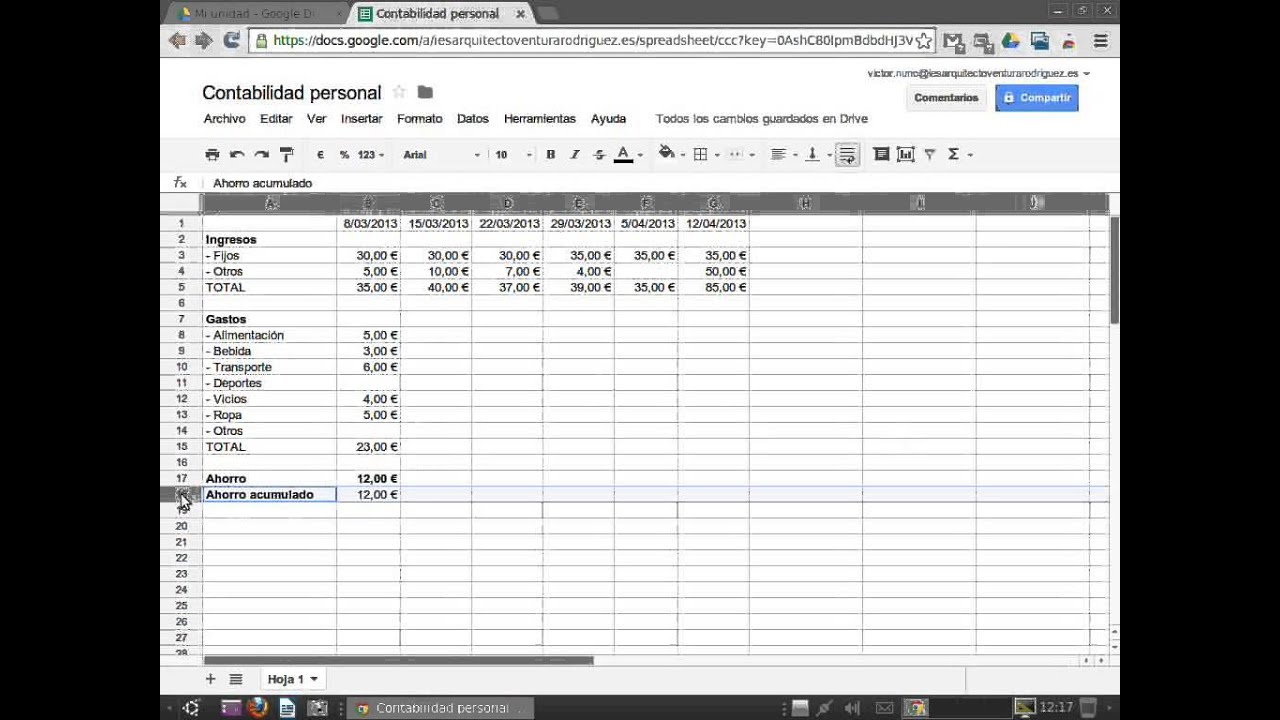Toggle italic formatting
This screenshot has width=1280, height=720.
click(575, 154)
